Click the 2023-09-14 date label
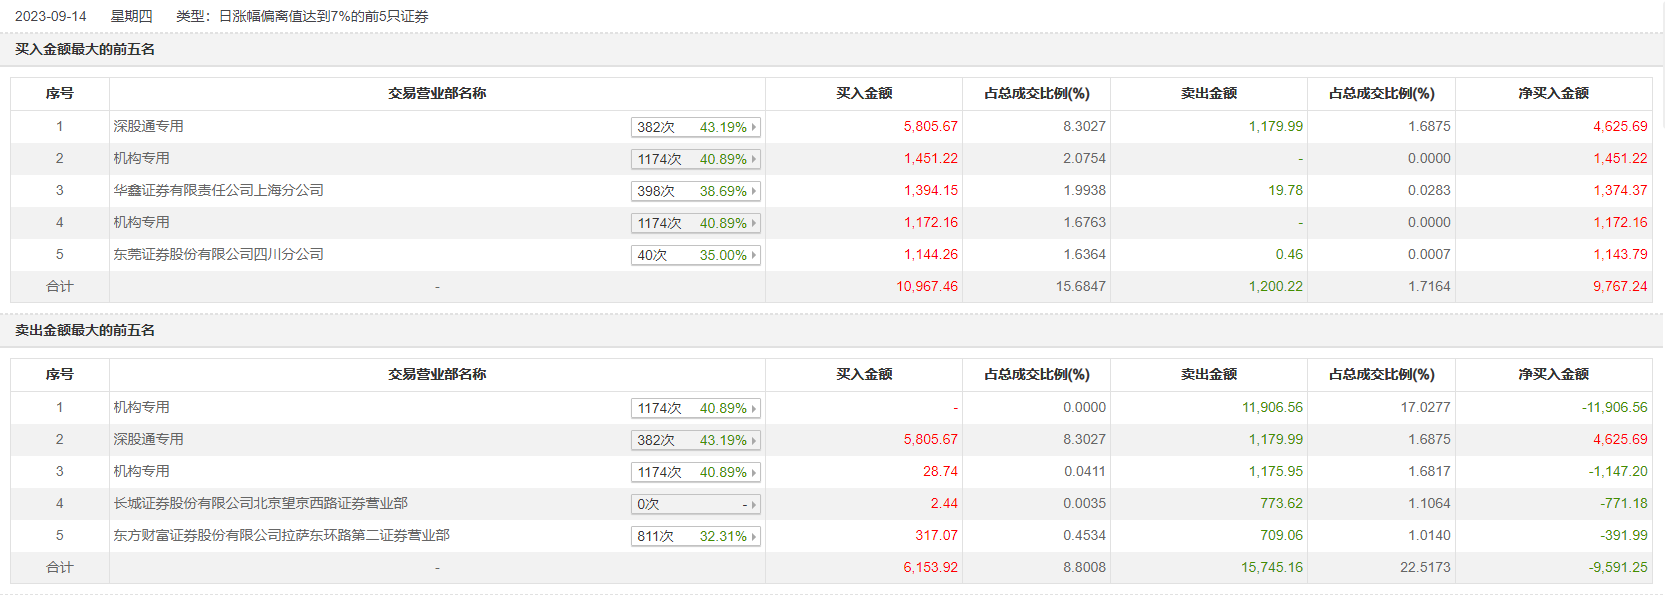Screen dimensions: 1665x596 pyautogui.click(x=51, y=16)
